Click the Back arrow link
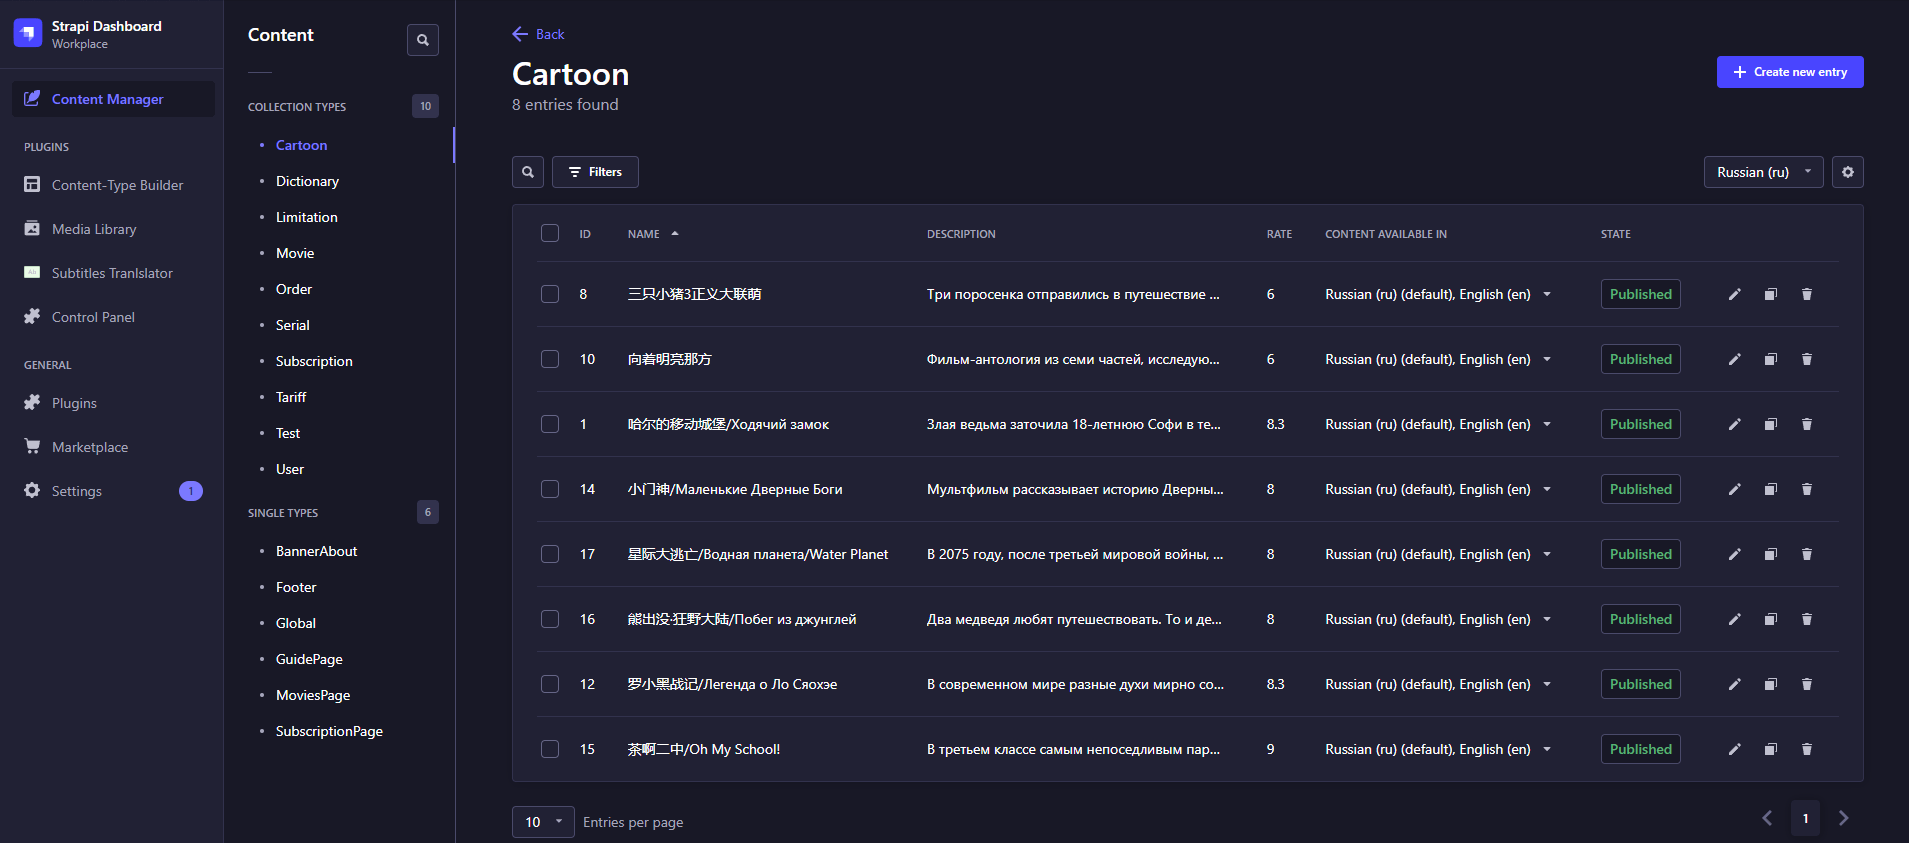Image resolution: width=1909 pixels, height=843 pixels. pos(538,34)
